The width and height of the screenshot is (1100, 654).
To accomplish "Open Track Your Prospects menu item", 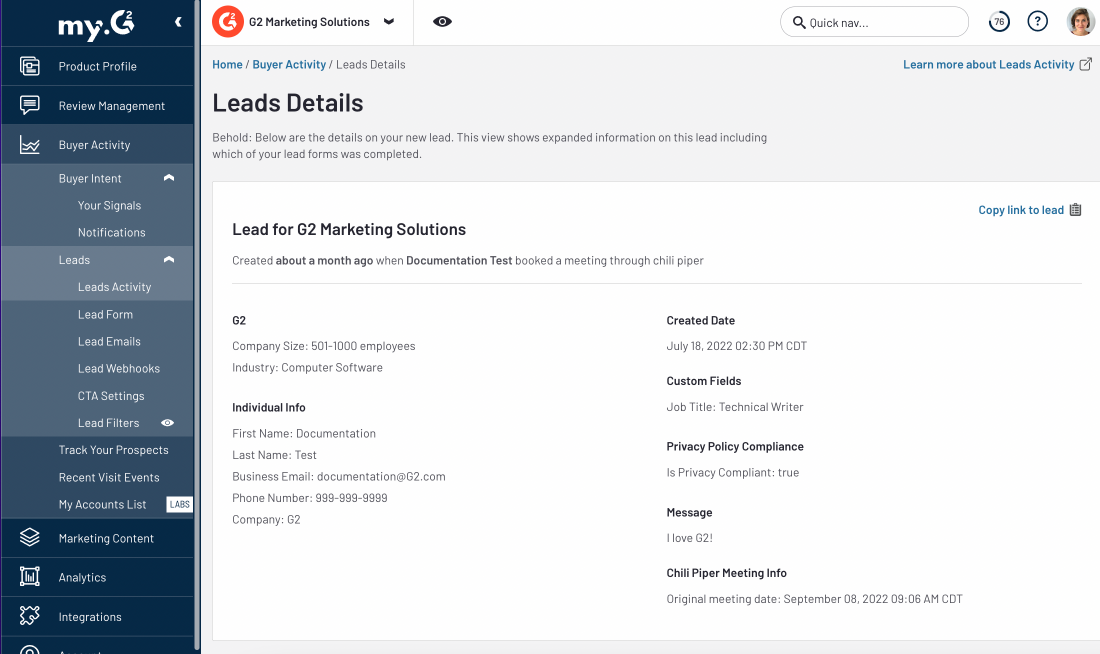I will [x=113, y=450].
